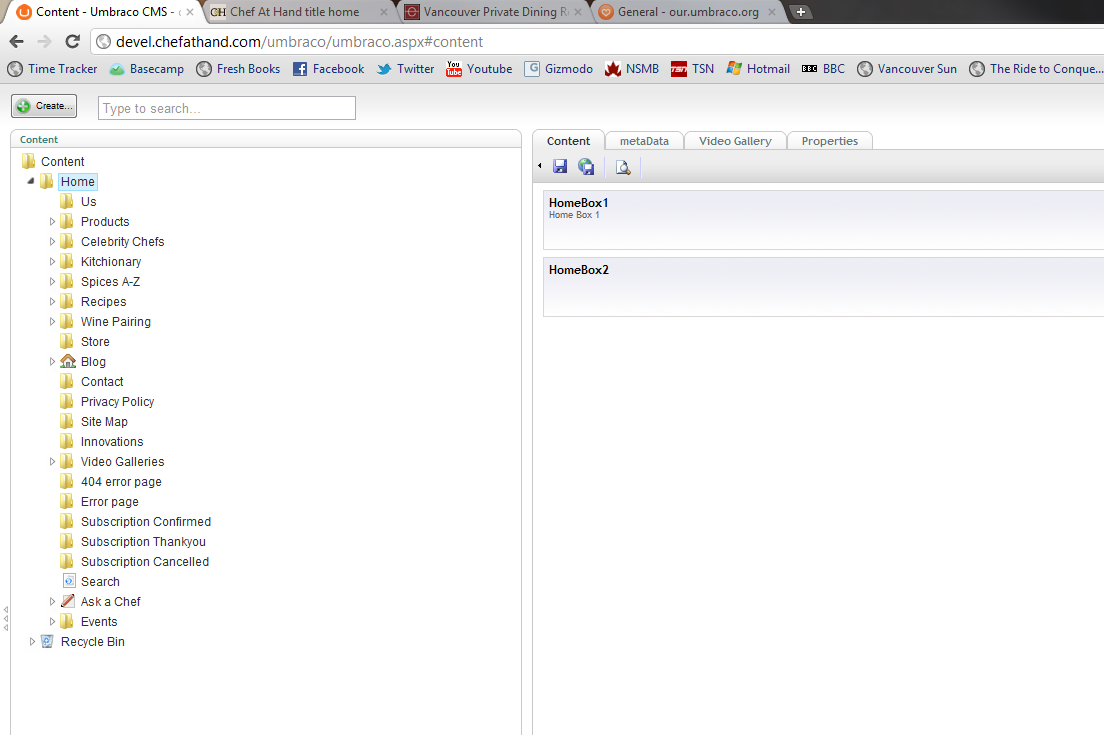Screen dimensions: 1104x735
Task: Open the Vancouver Sun bookmark
Action: (907, 69)
